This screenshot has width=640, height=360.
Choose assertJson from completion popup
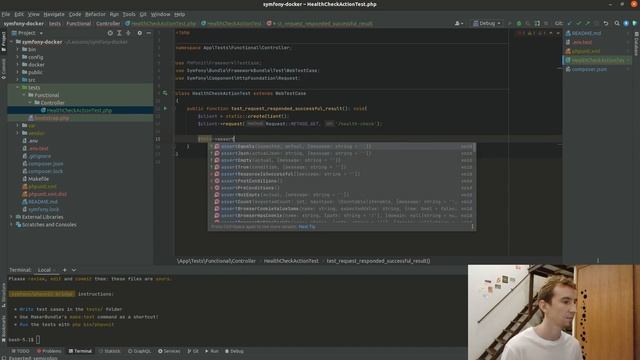pos(342,153)
